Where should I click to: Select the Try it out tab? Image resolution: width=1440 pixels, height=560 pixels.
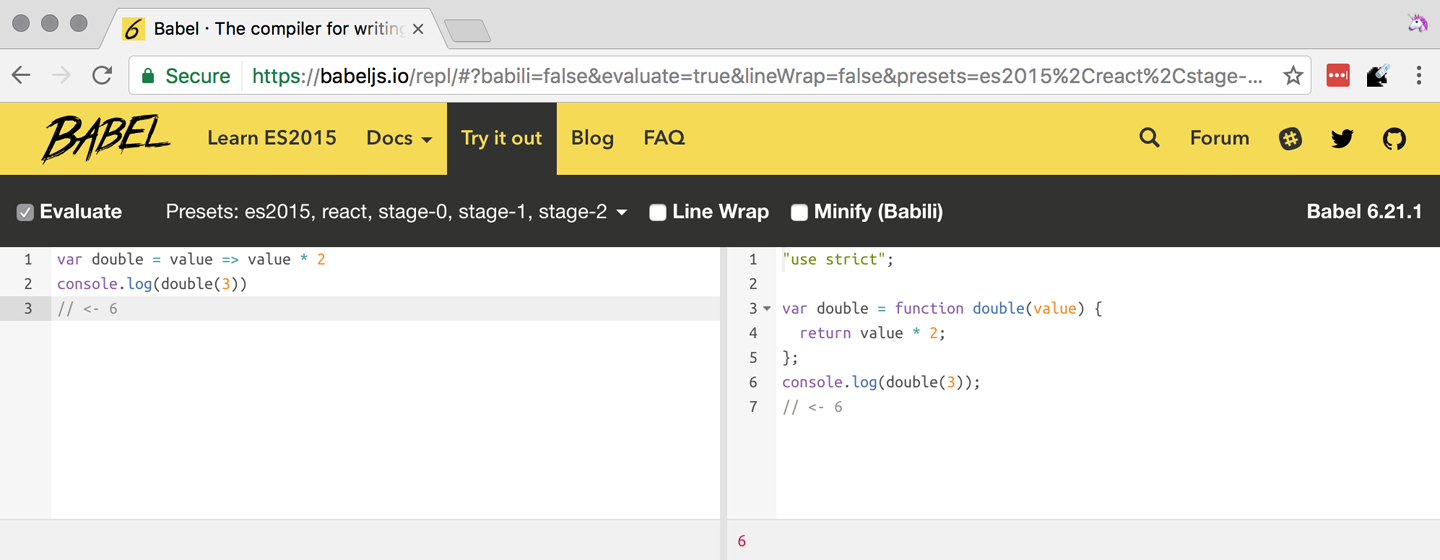click(x=502, y=138)
